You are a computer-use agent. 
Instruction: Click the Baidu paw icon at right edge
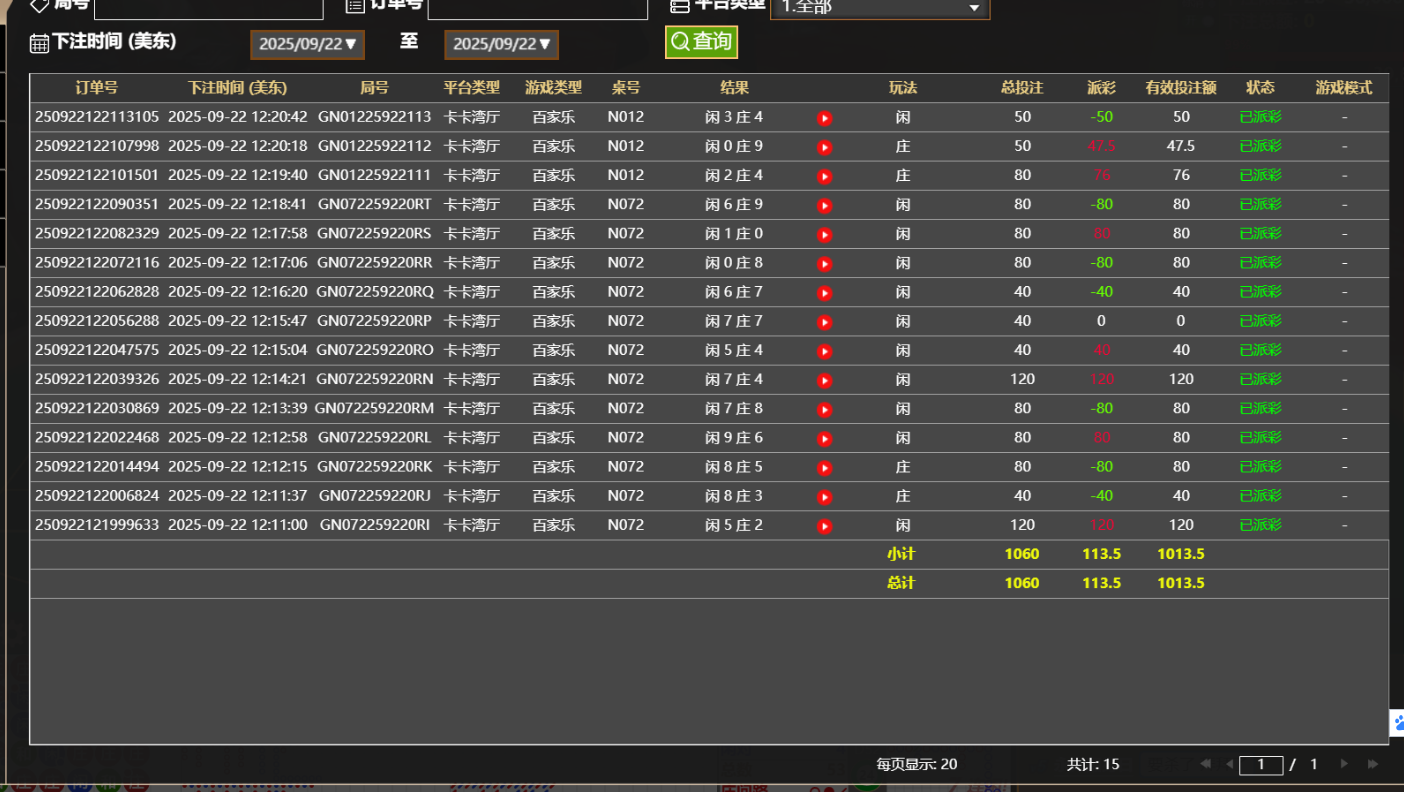1397,723
